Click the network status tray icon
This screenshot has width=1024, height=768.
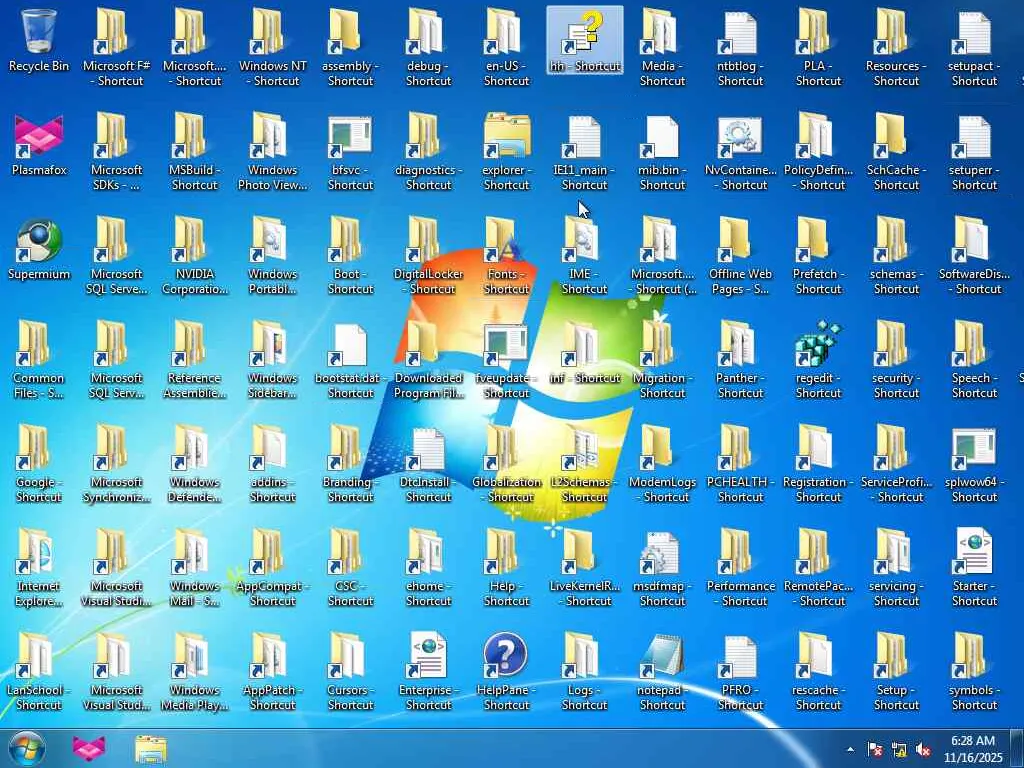click(899, 750)
